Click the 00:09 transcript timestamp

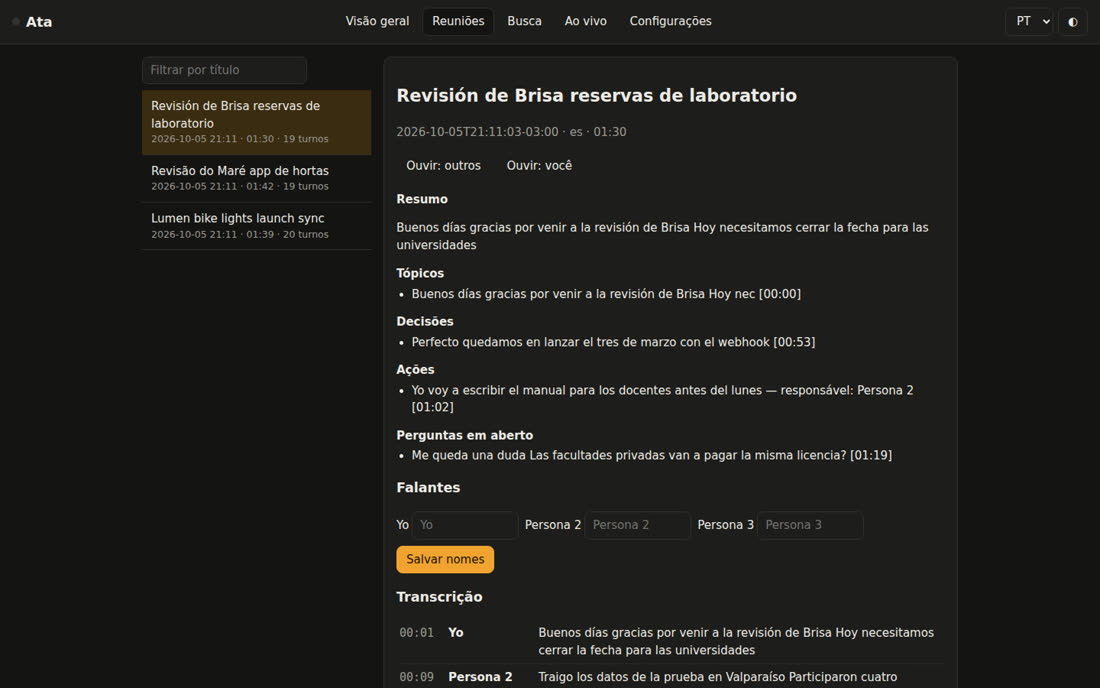417,677
